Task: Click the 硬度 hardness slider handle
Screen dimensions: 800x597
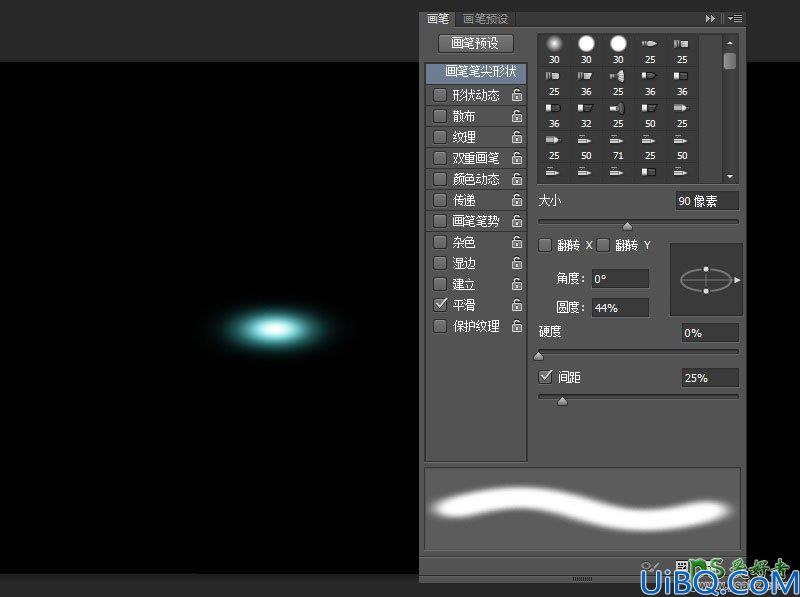Action: coord(539,356)
